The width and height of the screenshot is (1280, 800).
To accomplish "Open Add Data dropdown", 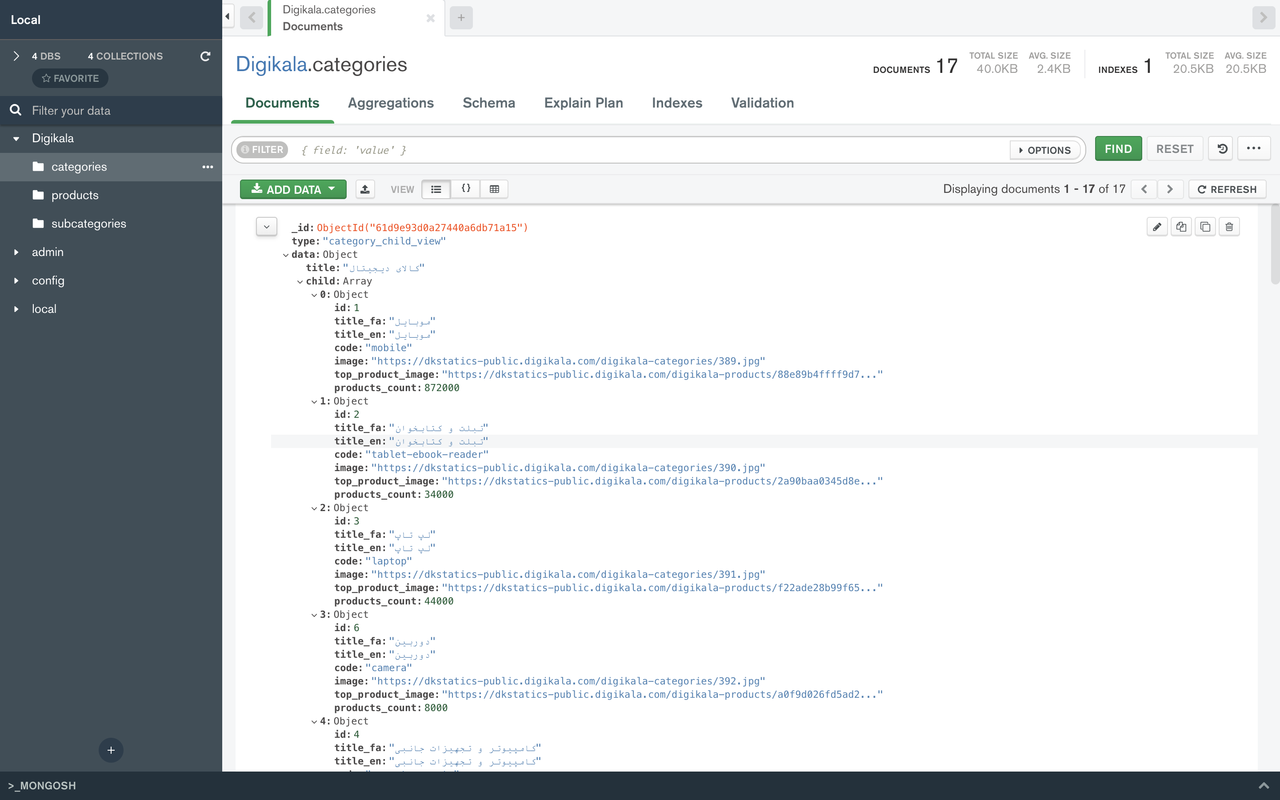I will pos(293,189).
